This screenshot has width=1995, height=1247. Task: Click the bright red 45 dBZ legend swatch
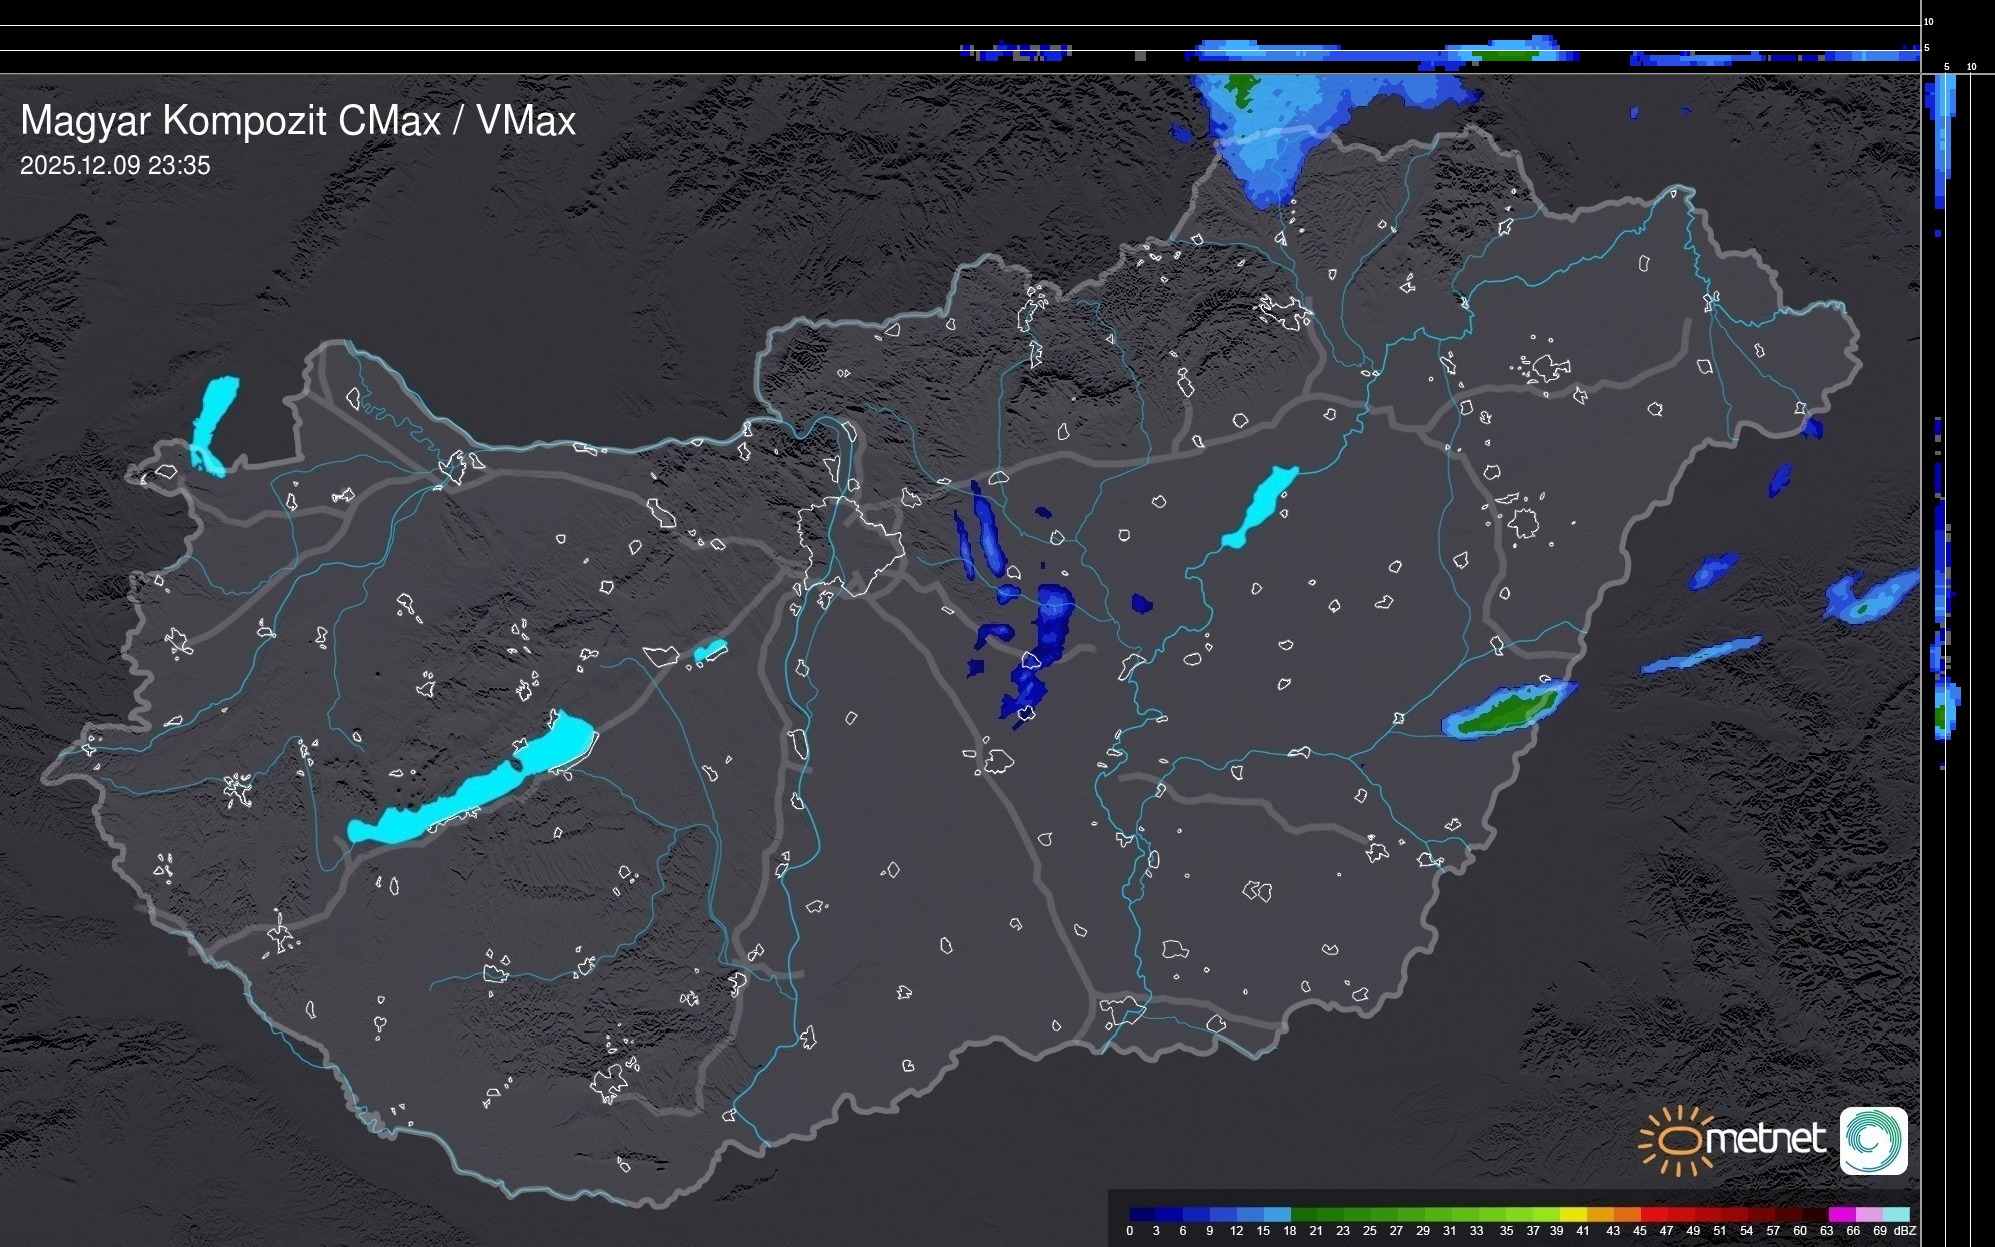pyautogui.click(x=1652, y=1214)
